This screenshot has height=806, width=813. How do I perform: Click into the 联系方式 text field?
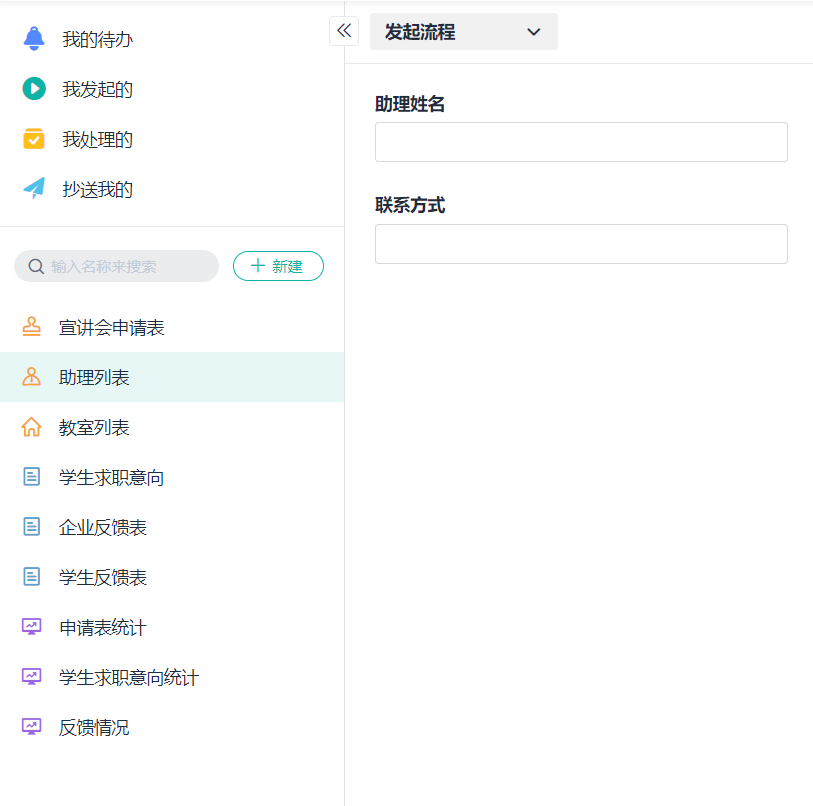click(581, 244)
